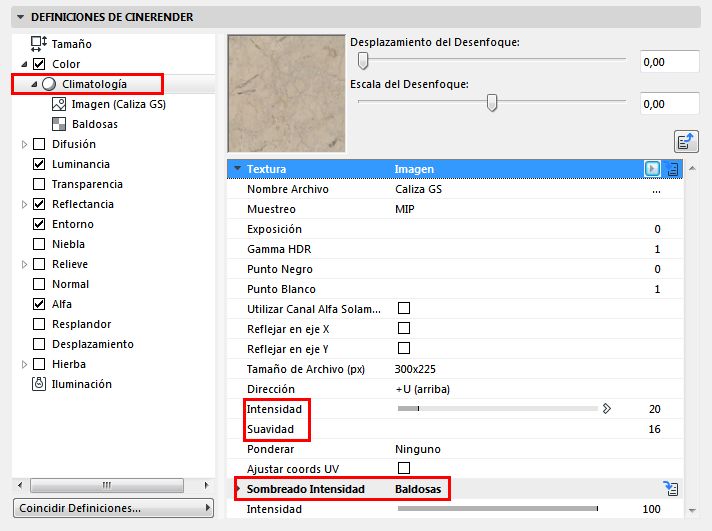
Task: Uncheck the Entorno checkbox
Action: pyautogui.click(x=39, y=224)
